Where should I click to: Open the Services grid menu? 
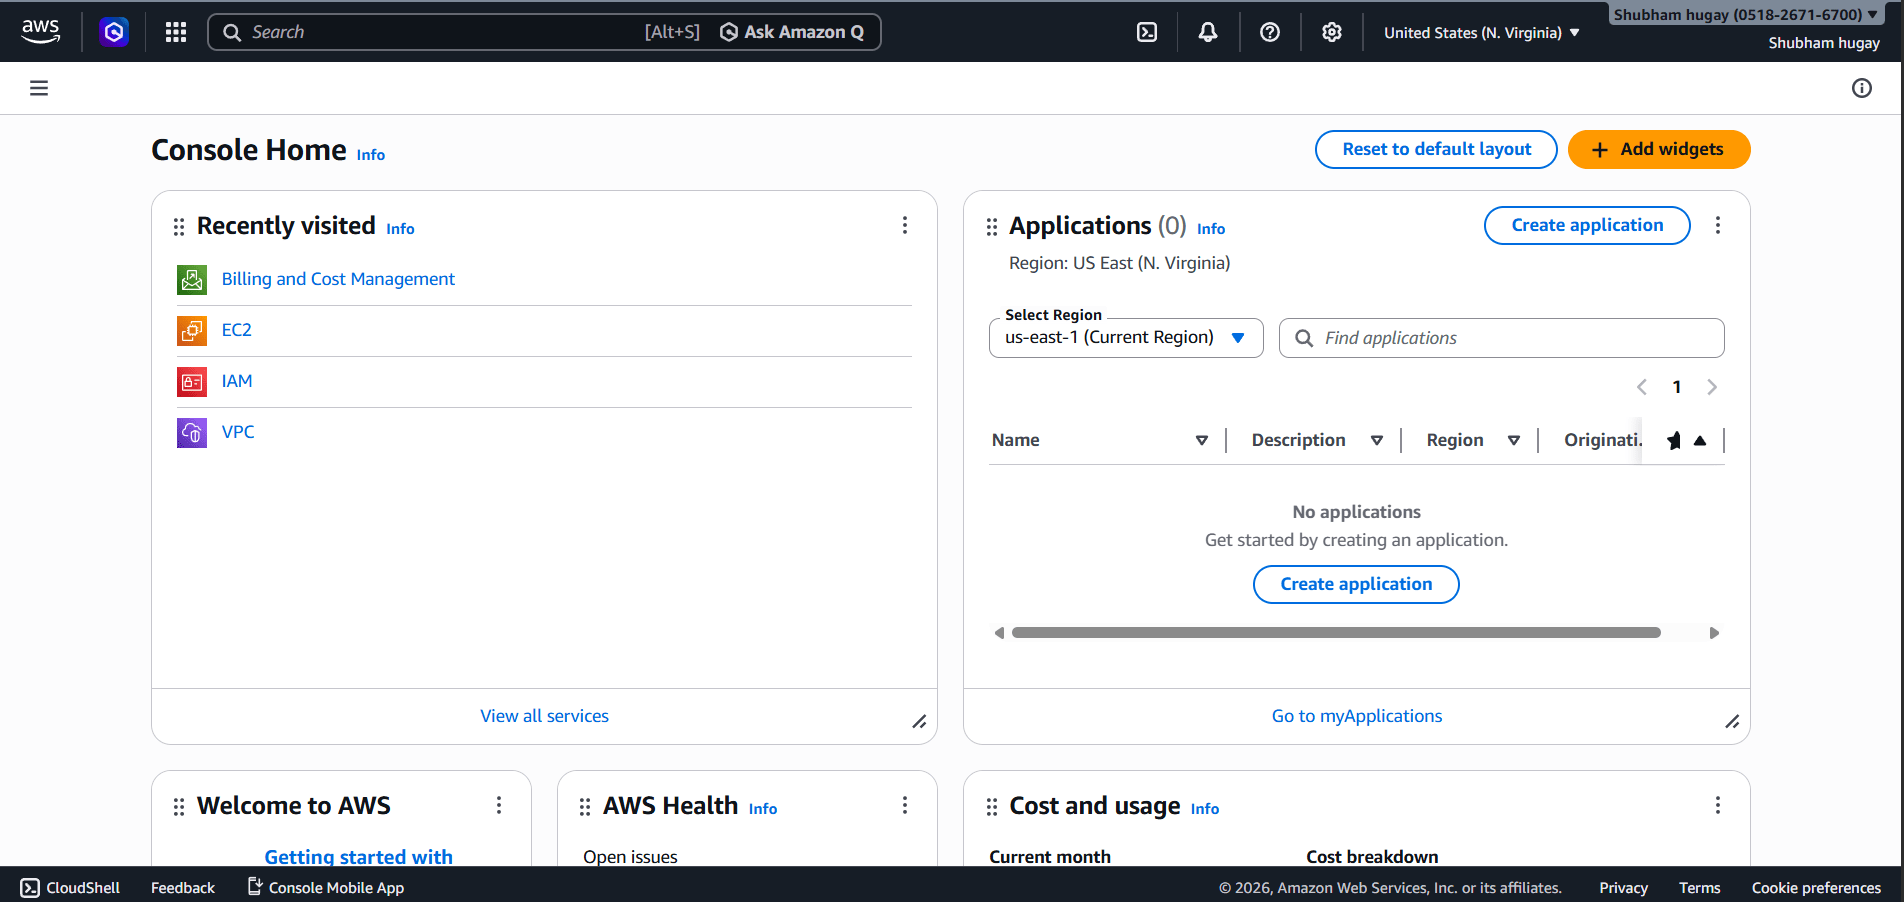pyautogui.click(x=176, y=32)
